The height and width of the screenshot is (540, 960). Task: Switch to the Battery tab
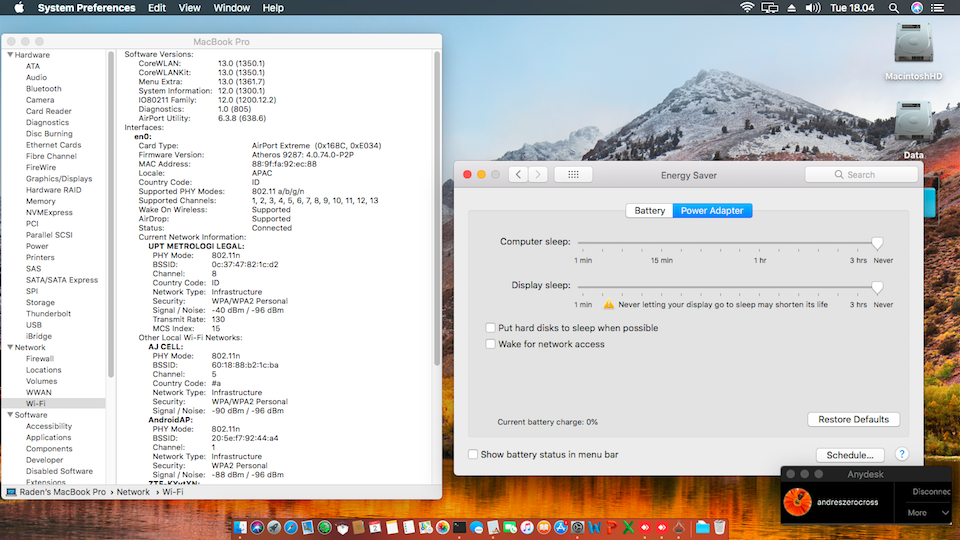click(649, 211)
